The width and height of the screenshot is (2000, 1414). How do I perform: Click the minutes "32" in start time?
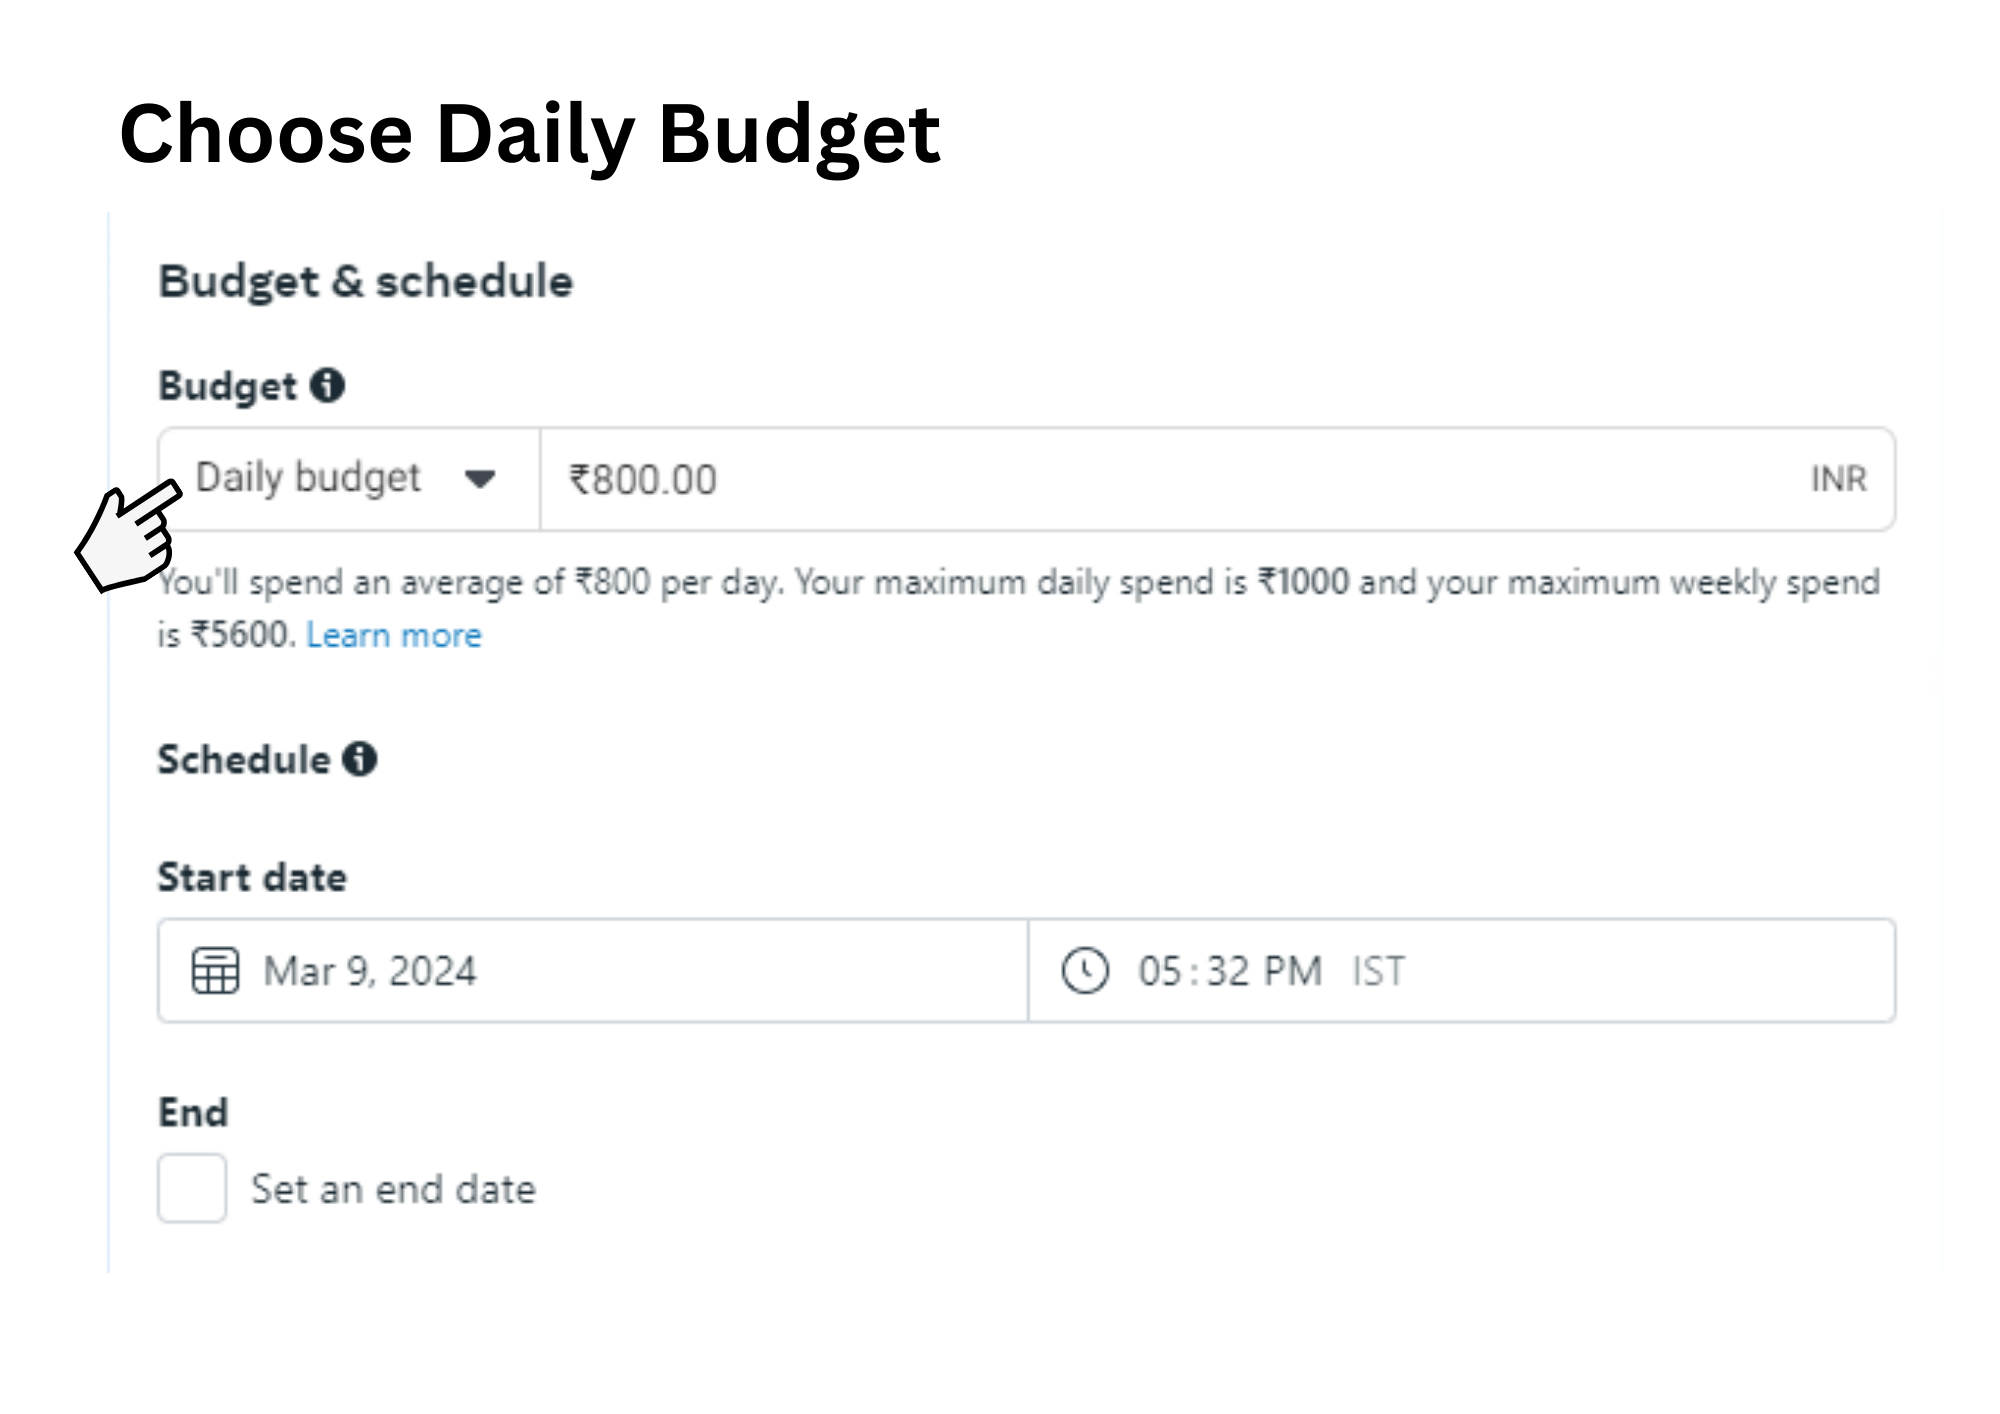point(1228,971)
